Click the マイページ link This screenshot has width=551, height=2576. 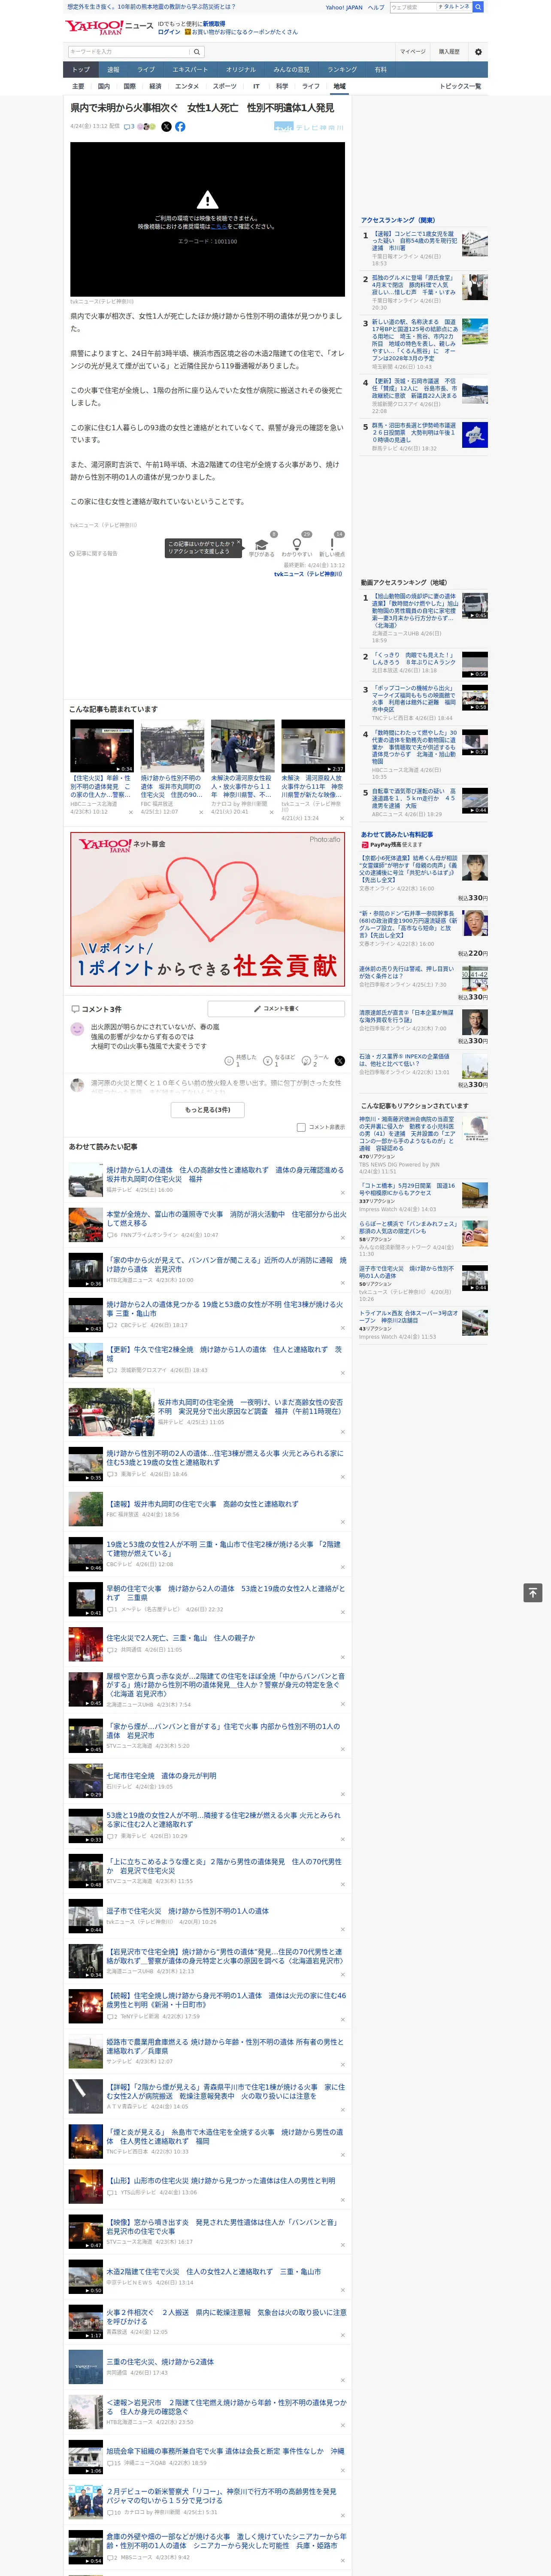pos(413,52)
